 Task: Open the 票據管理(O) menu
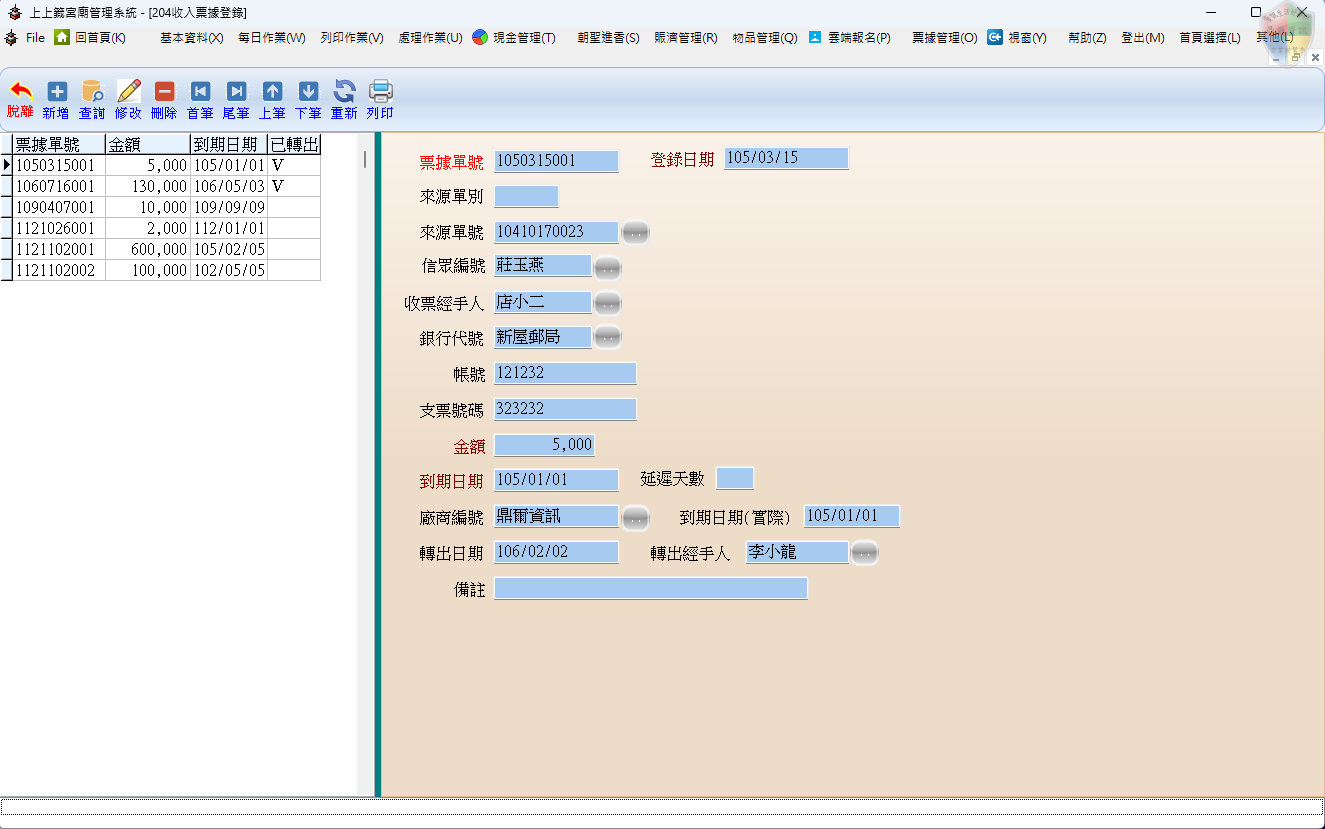[x=944, y=38]
